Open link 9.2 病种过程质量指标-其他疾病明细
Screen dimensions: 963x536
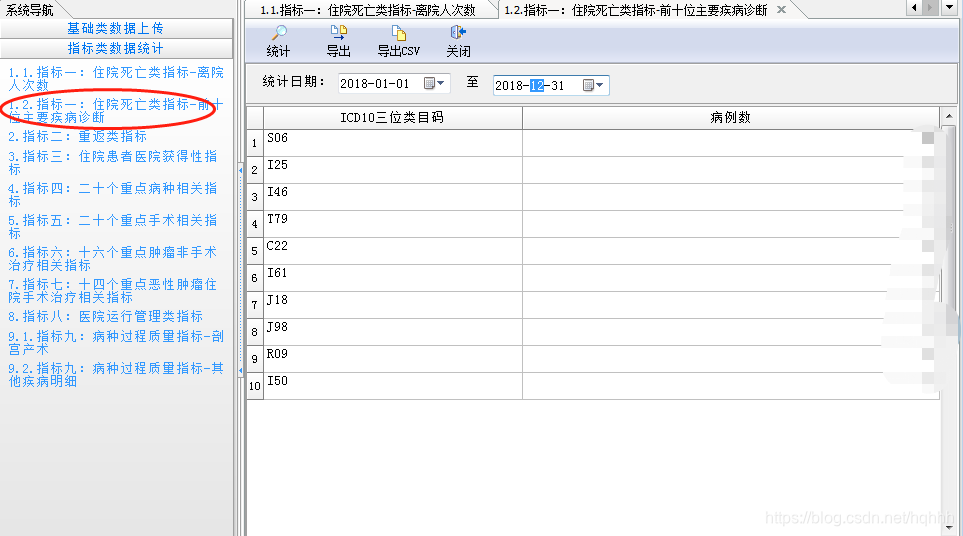click(115, 375)
